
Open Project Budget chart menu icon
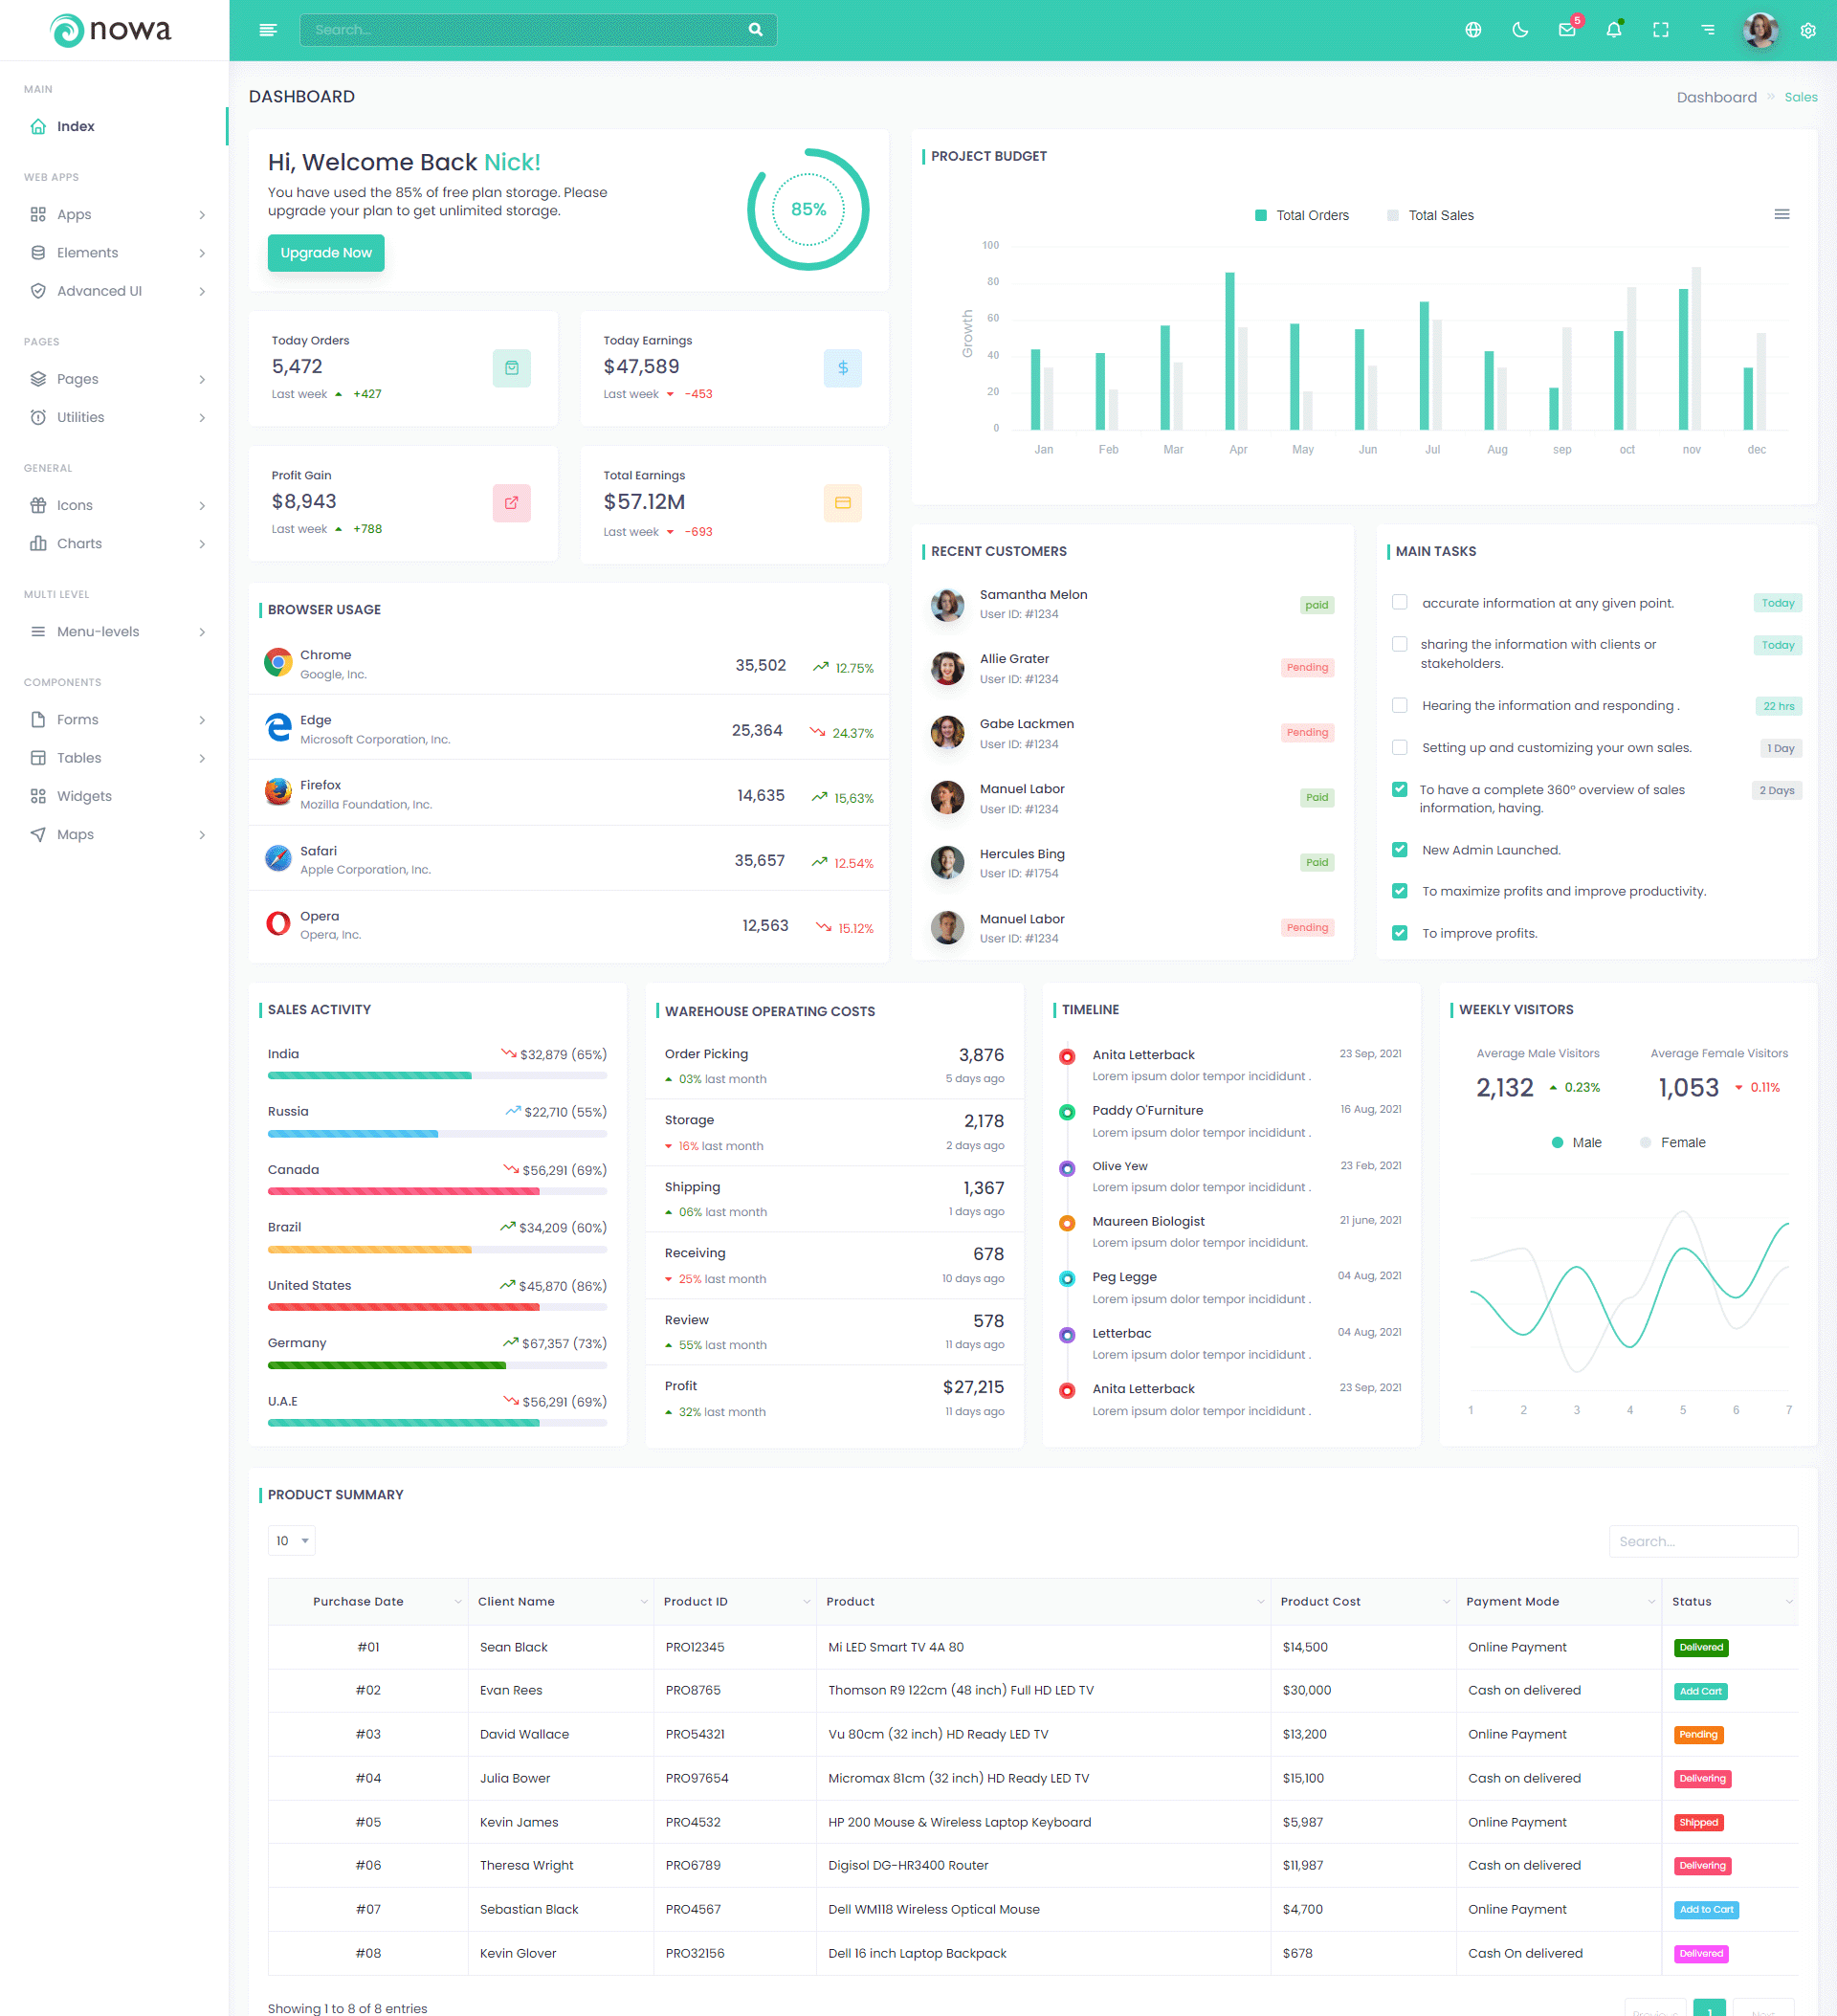(1781, 214)
